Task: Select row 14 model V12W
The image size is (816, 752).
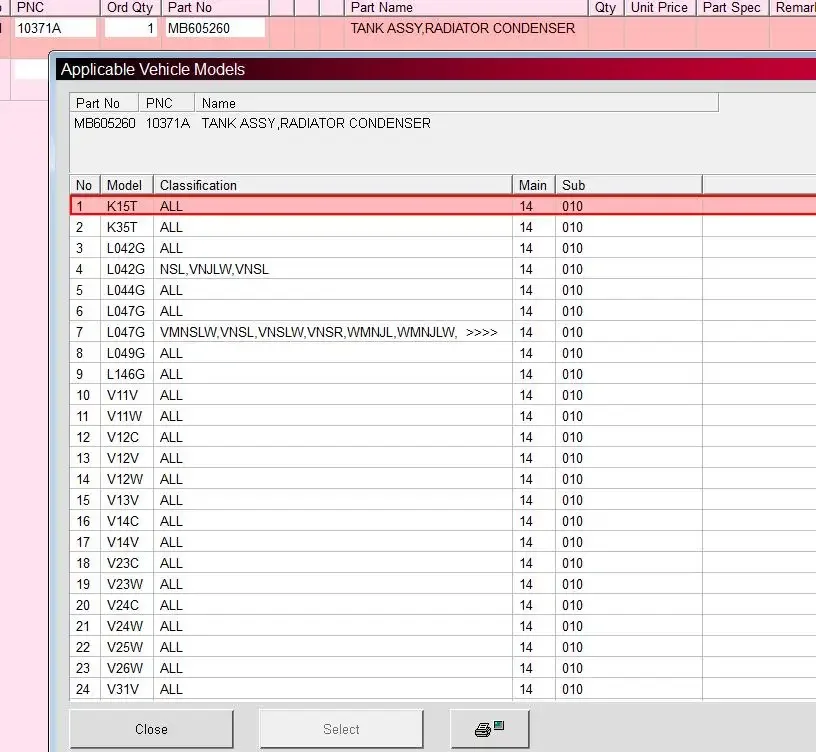Action: (x=443, y=479)
